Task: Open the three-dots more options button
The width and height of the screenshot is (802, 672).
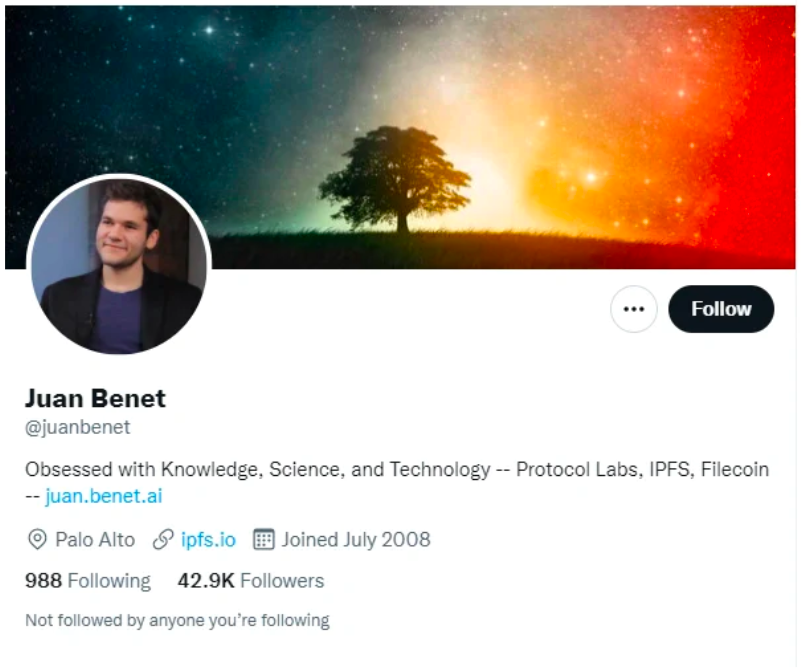Action: 633,309
